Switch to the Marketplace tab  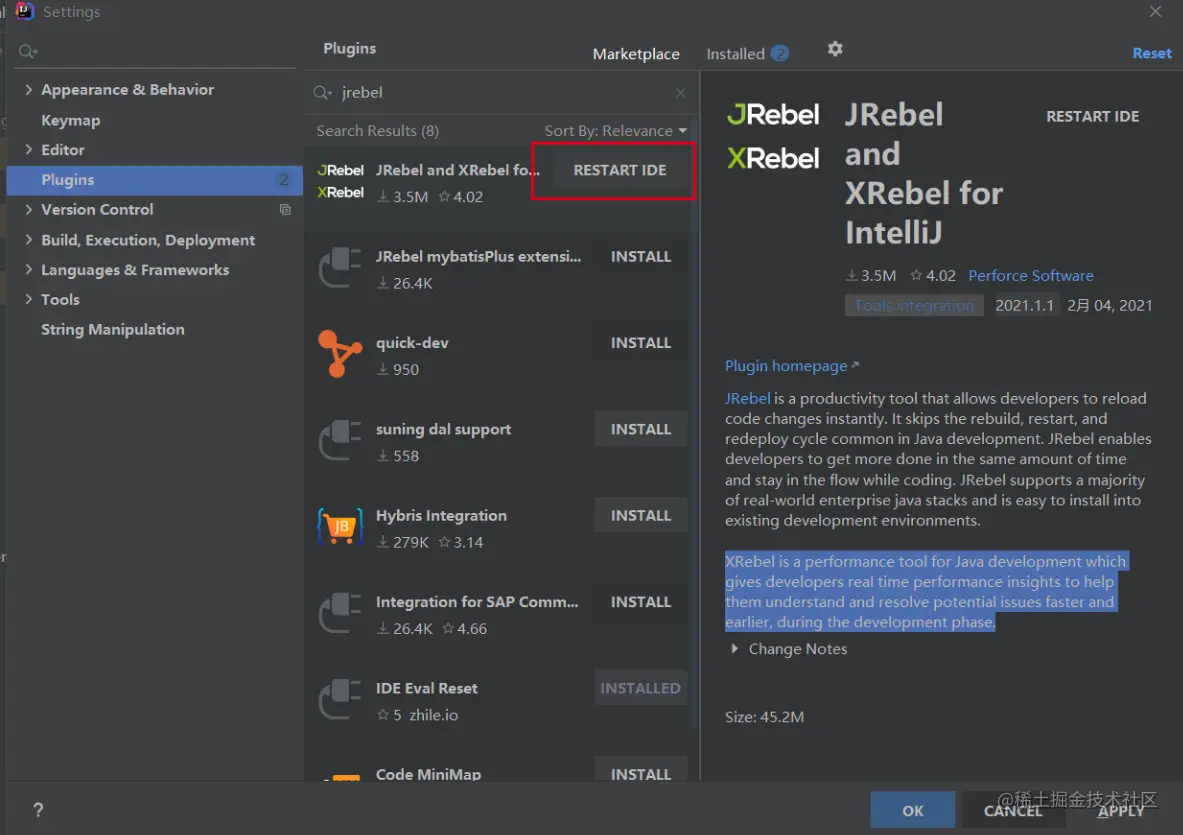click(x=636, y=54)
